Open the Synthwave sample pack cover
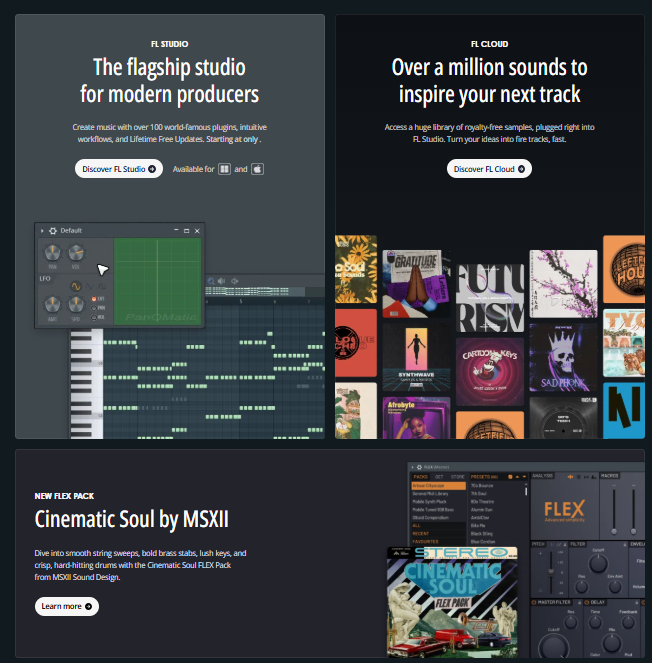Image resolution: width=652 pixels, height=663 pixels. tap(416, 357)
